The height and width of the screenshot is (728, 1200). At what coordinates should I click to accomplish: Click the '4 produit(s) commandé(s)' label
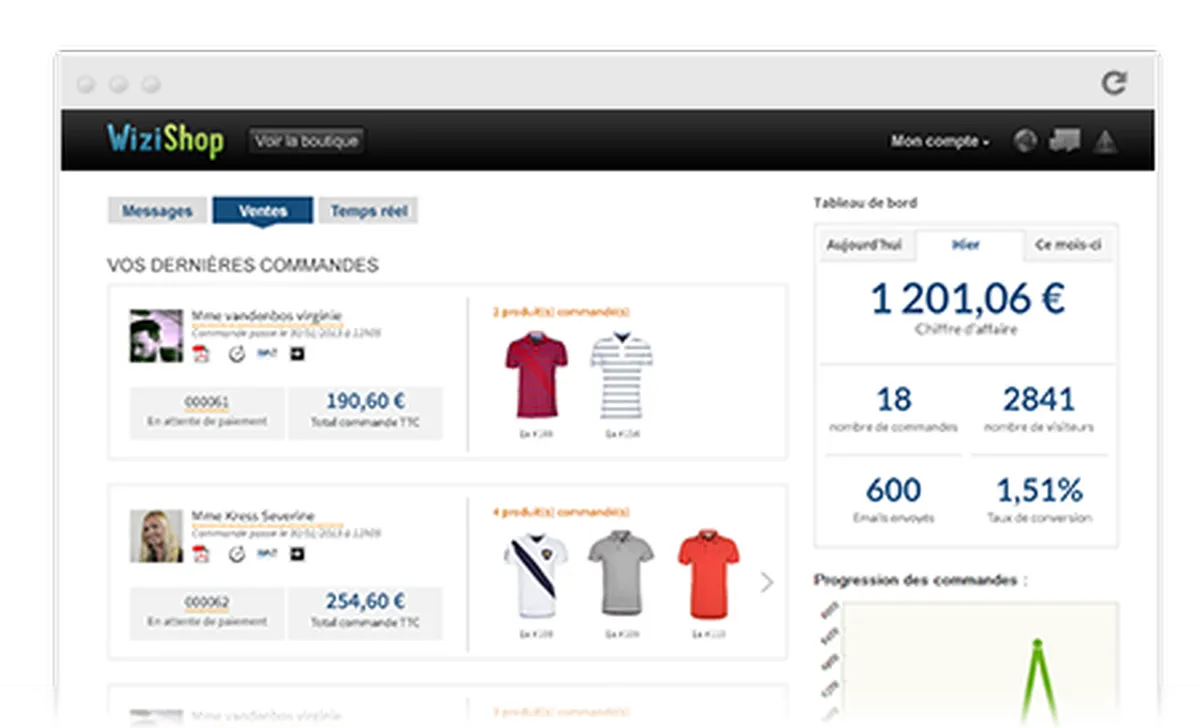pos(561,512)
